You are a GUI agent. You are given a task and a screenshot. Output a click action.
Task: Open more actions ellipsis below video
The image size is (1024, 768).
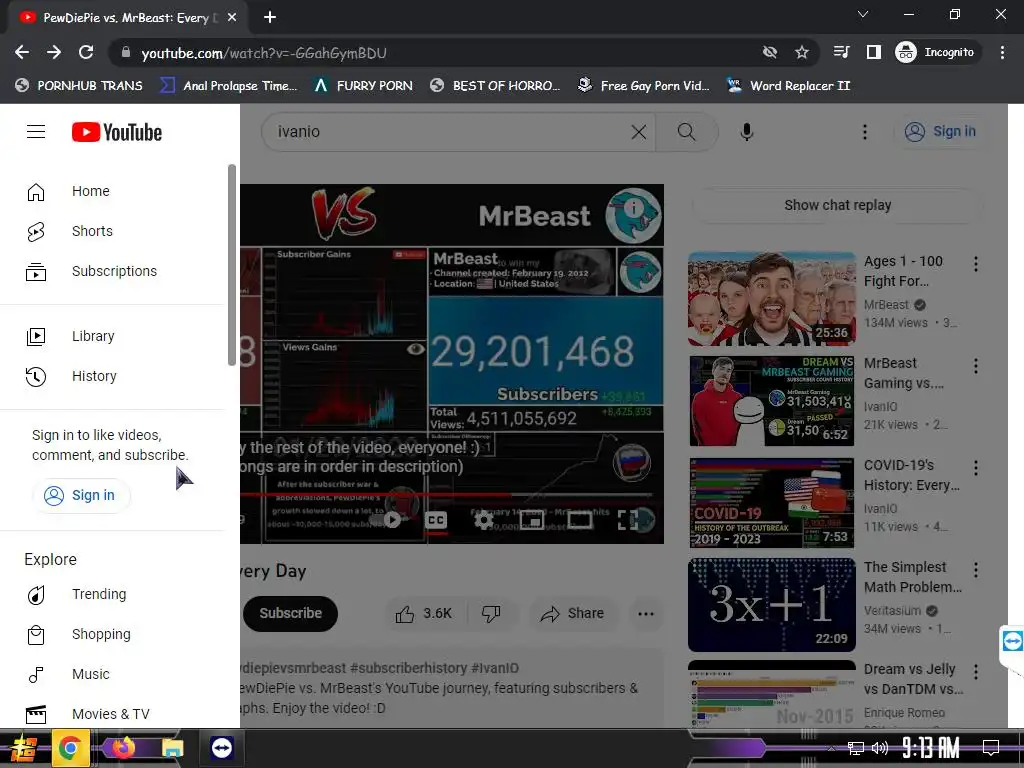tap(646, 613)
